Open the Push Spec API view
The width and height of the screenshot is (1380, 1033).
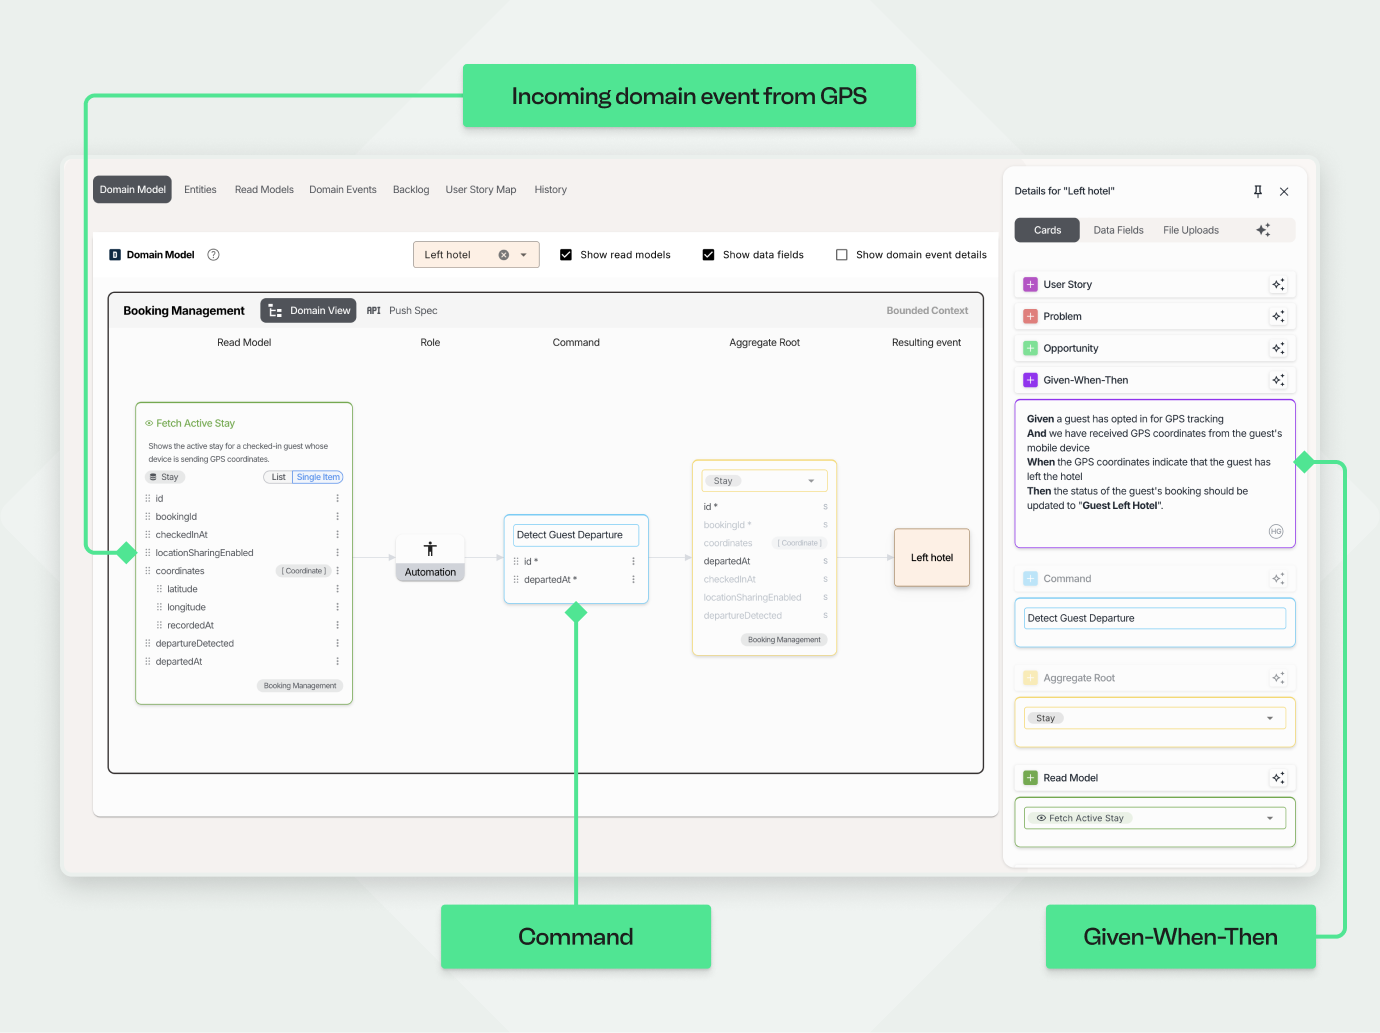point(402,311)
